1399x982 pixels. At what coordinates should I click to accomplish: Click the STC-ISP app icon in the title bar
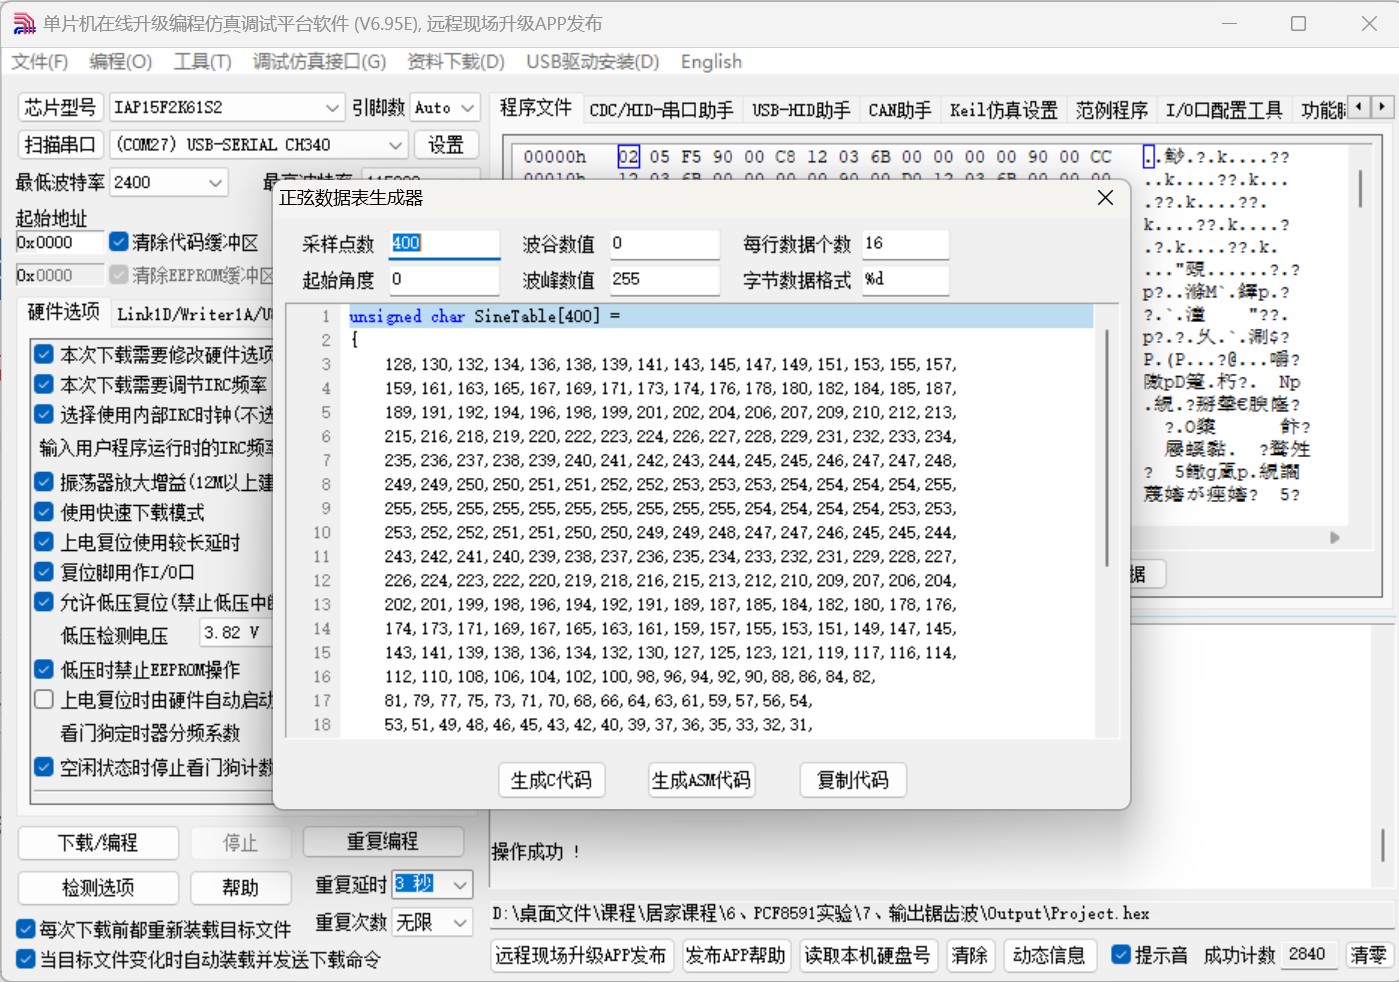[24, 23]
